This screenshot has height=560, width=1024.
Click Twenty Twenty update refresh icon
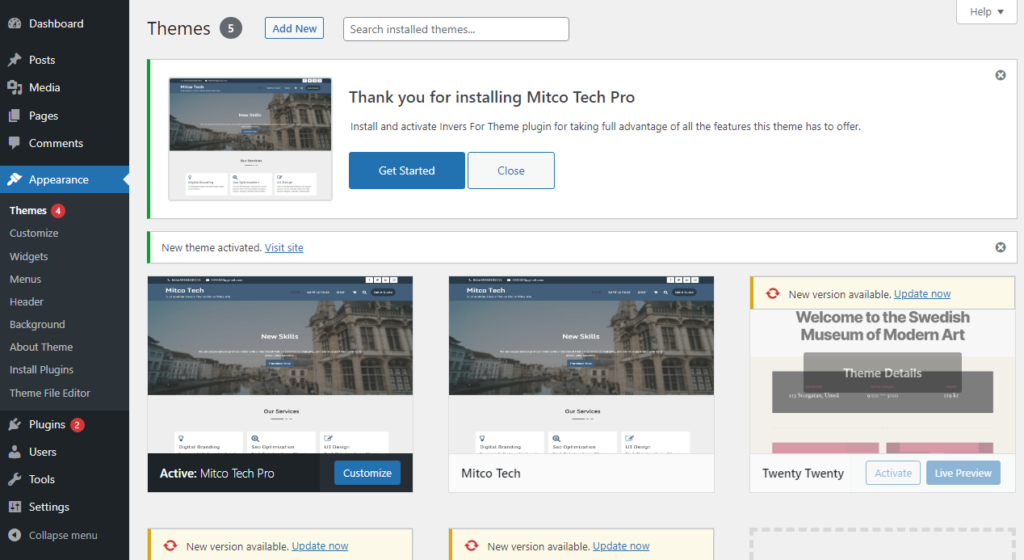coord(773,294)
